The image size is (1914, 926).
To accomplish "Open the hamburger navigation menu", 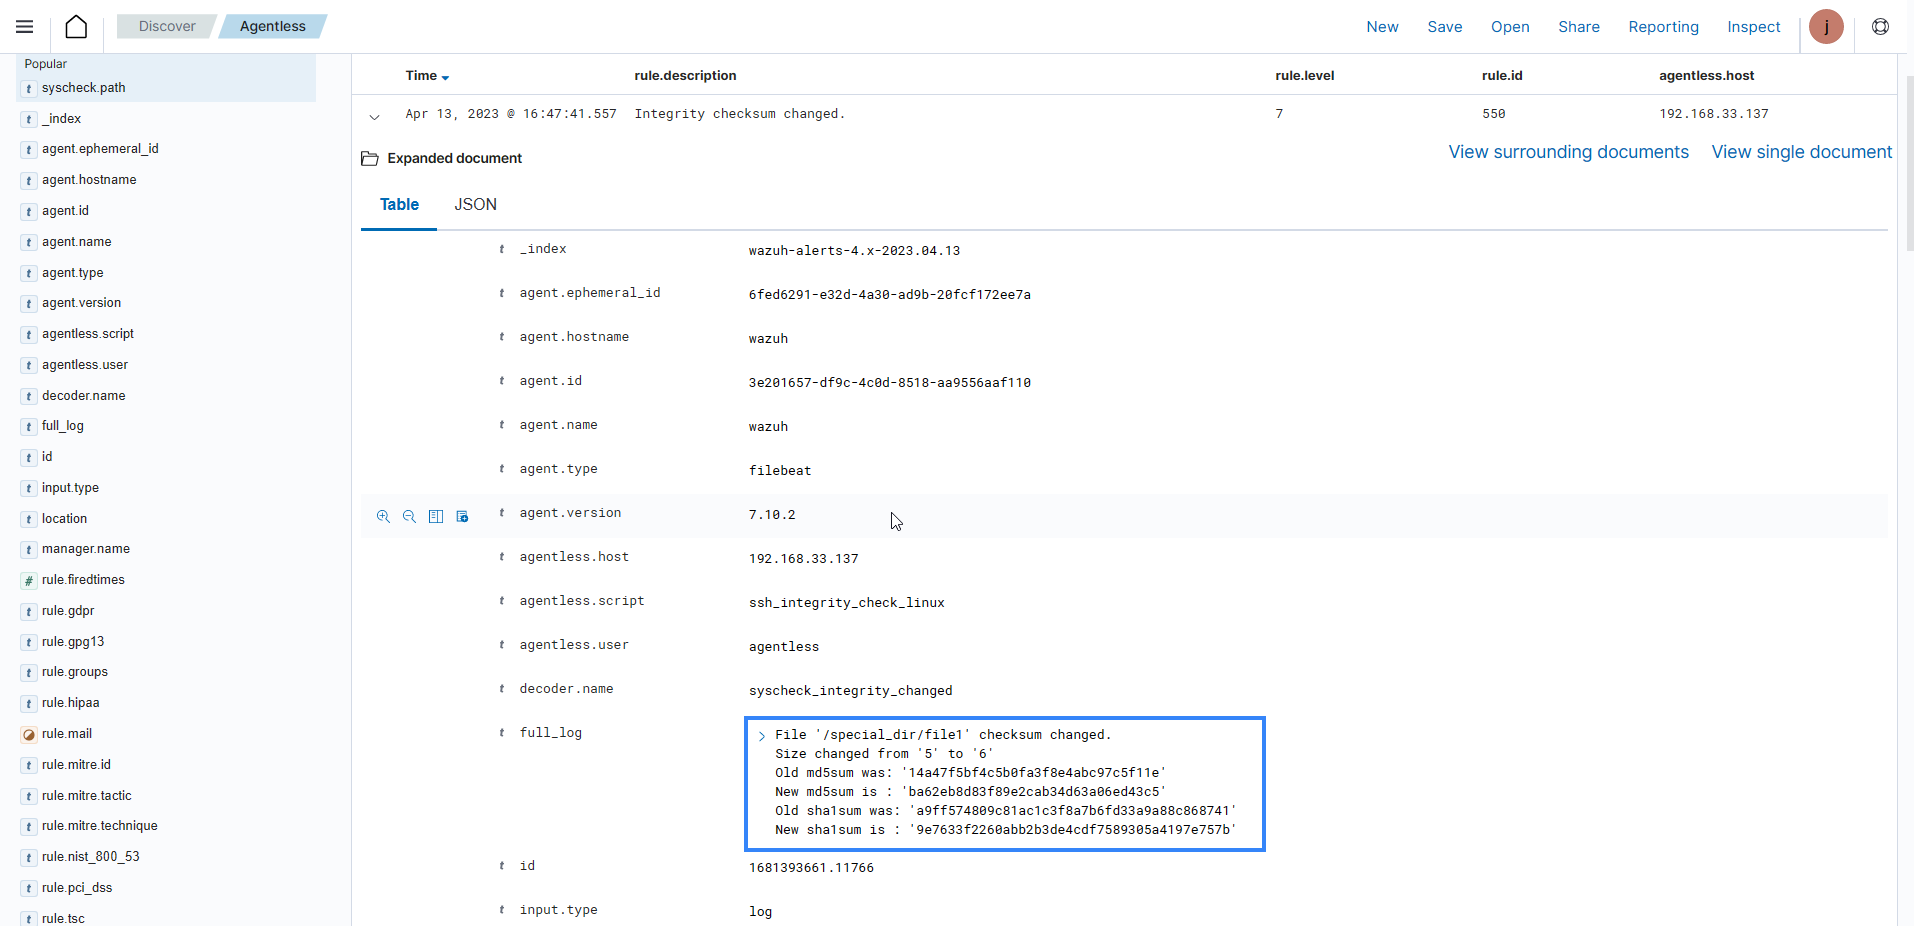I will coord(25,27).
